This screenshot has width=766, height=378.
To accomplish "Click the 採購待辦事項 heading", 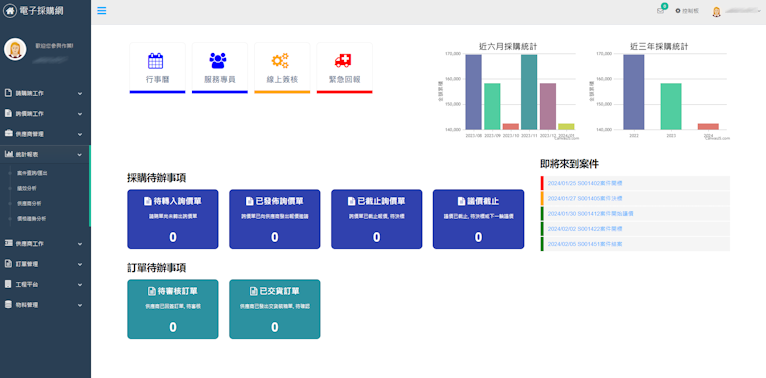I will (156, 178).
